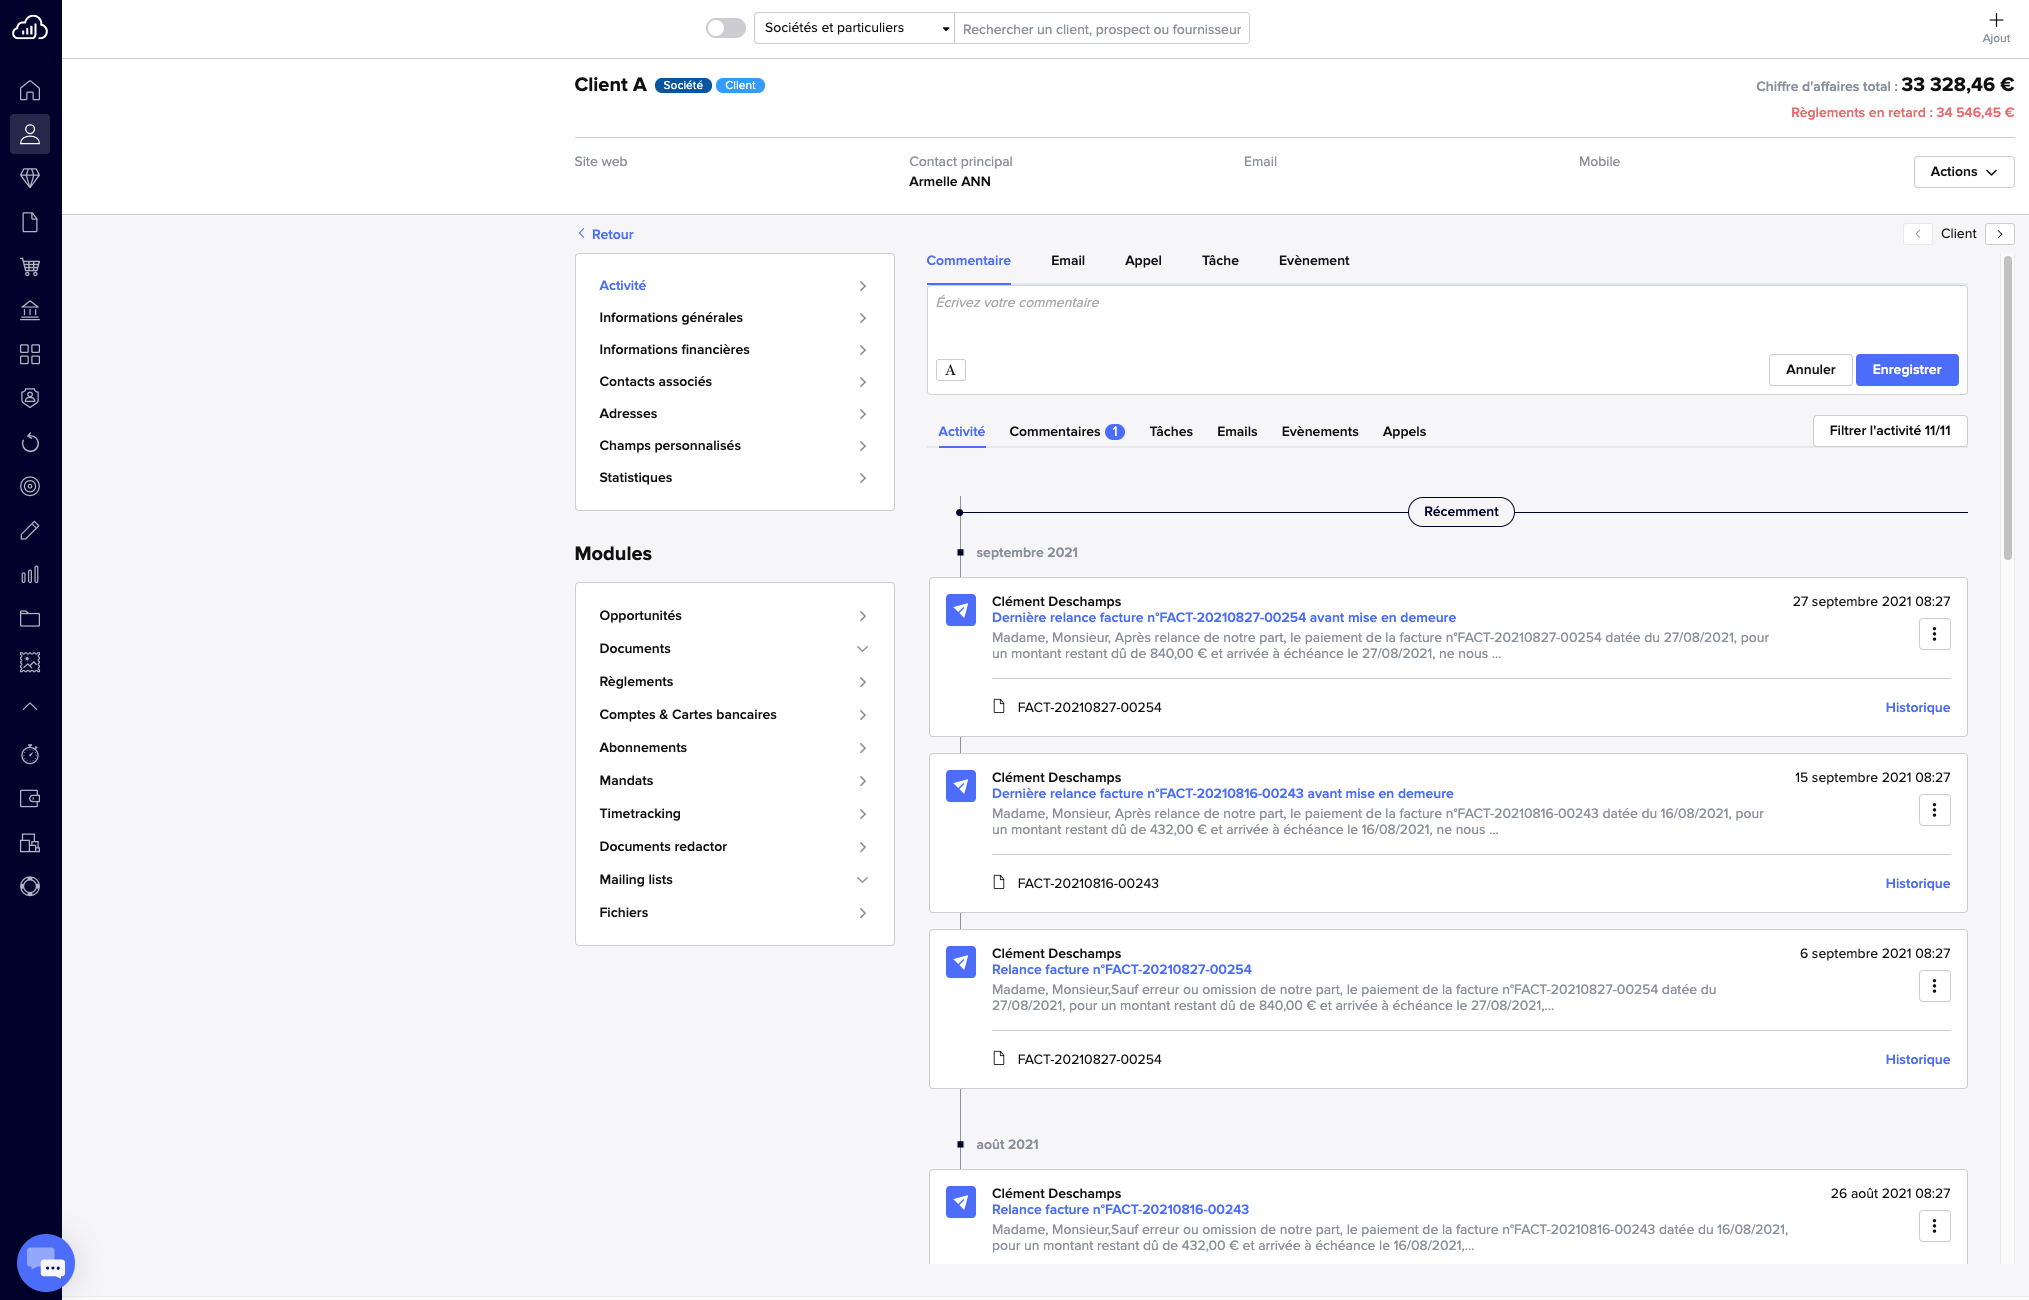Open the home icon in sidebar

coord(30,90)
